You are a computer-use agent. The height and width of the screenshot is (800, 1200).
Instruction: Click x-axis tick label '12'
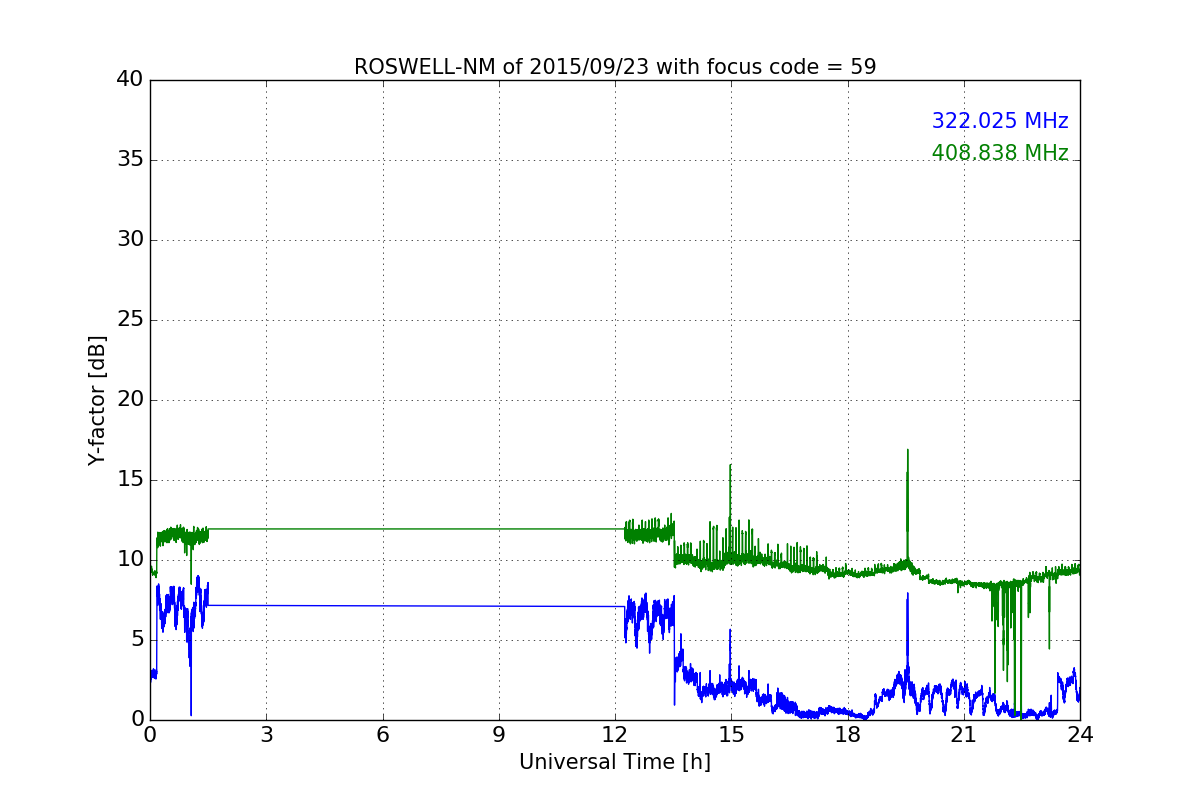click(x=615, y=735)
